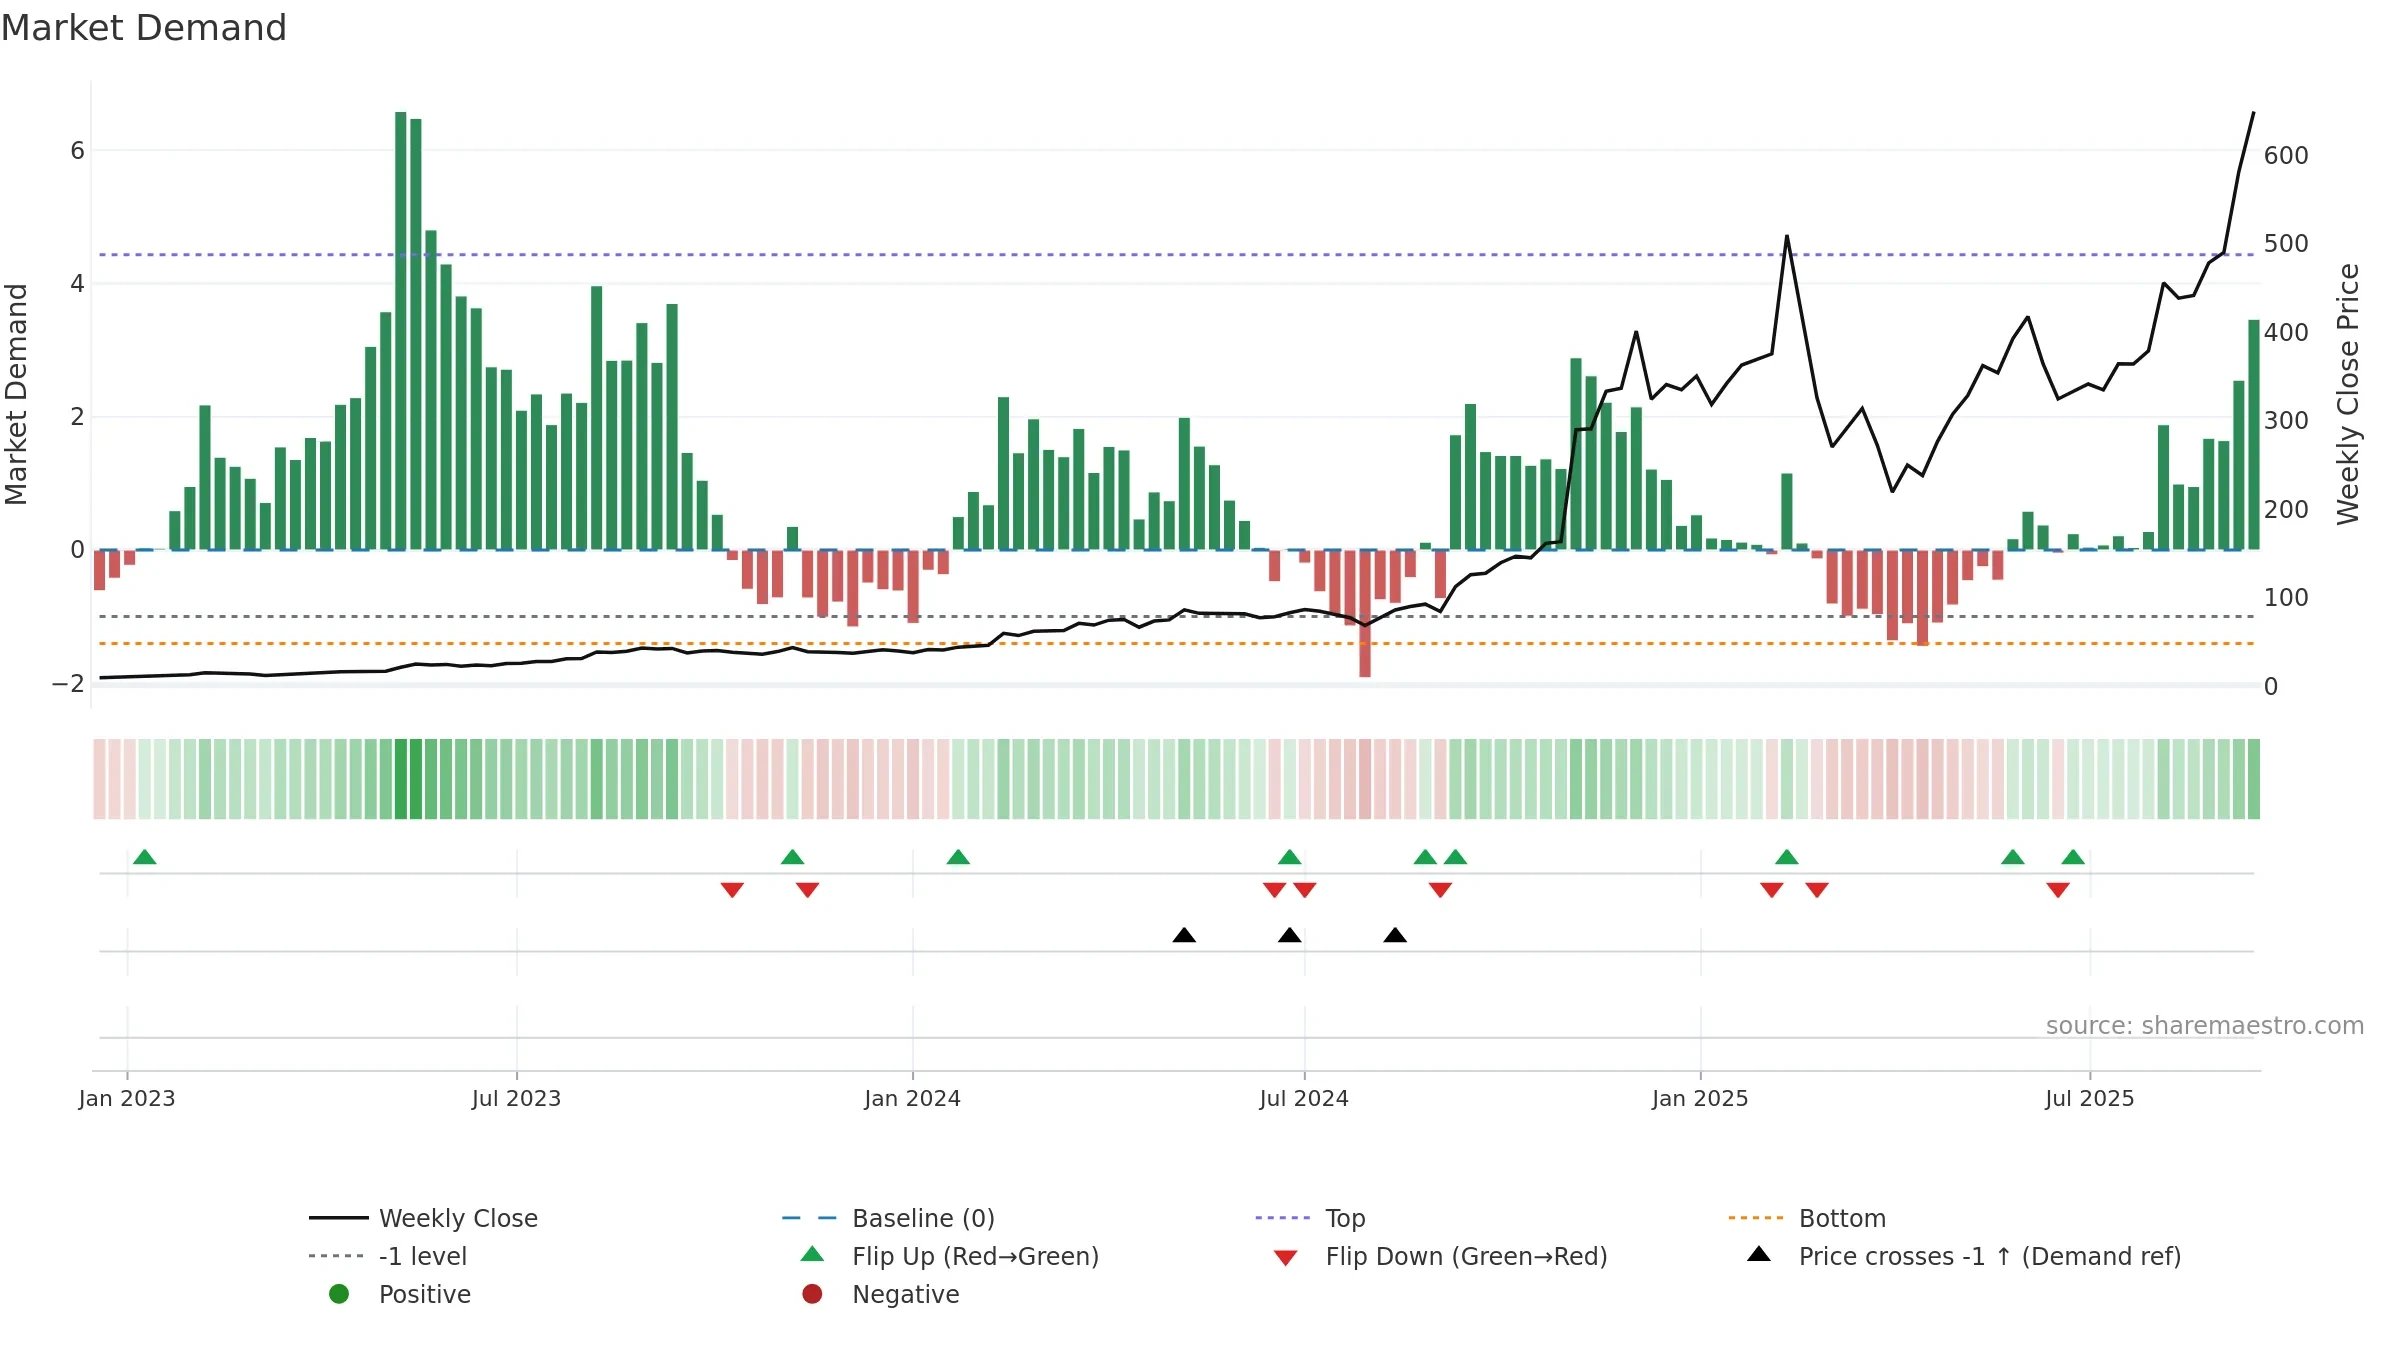Click the Jan 2023 x-axis label
2400x1350 pixels.
coord(127,1098)
